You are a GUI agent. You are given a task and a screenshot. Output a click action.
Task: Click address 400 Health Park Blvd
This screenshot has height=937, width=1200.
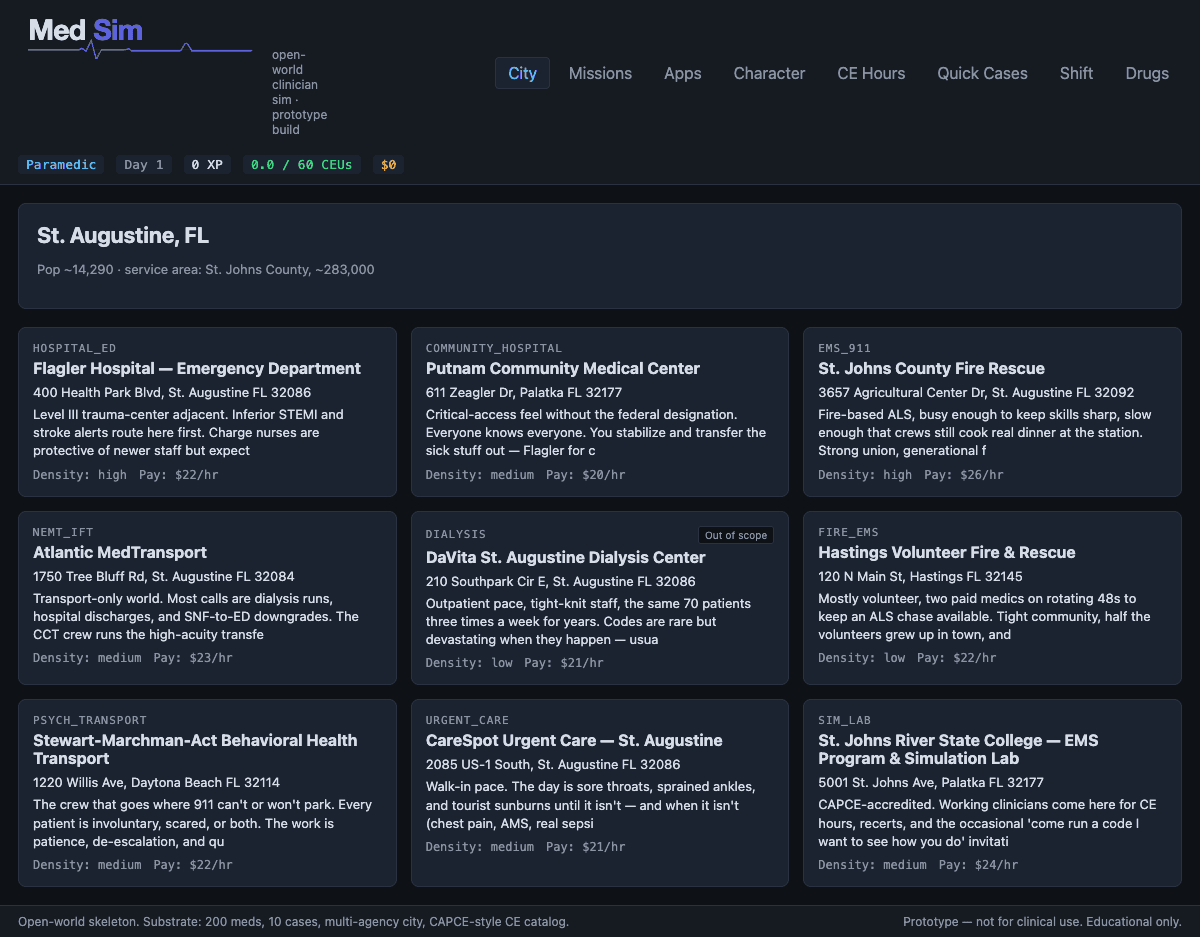172,393
